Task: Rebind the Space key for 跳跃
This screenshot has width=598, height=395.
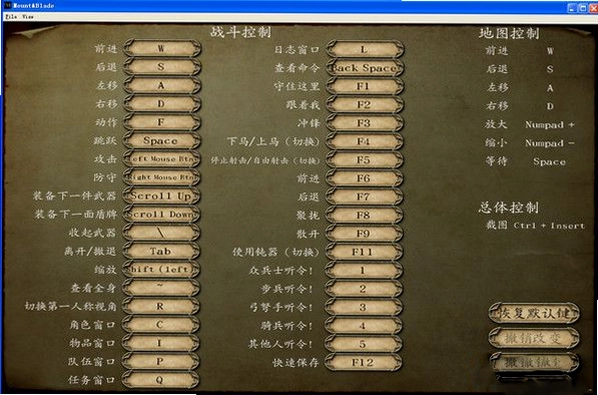Action: (161, 141)
